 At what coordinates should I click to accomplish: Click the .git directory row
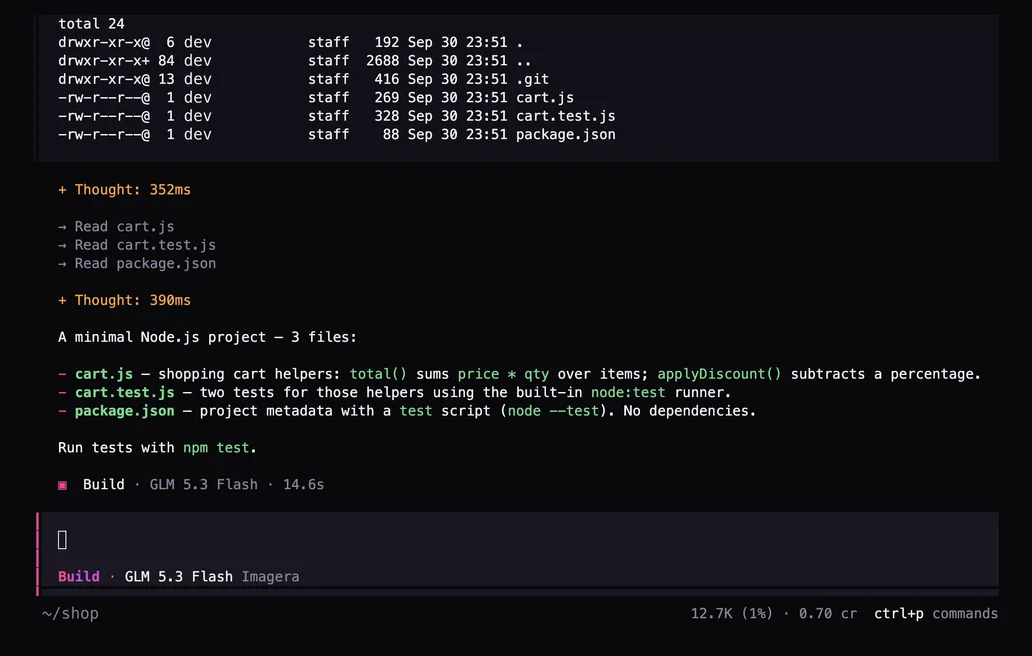click(303, 79)
